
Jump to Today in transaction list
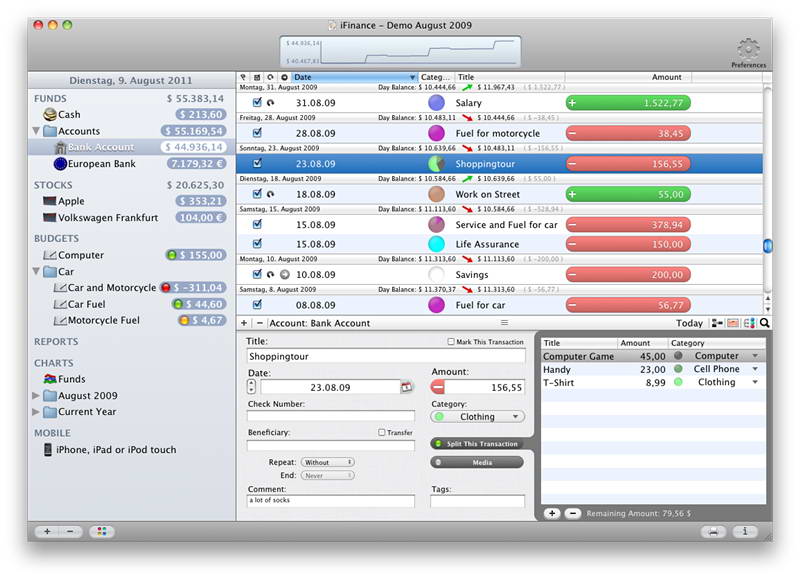click(689, 323)
